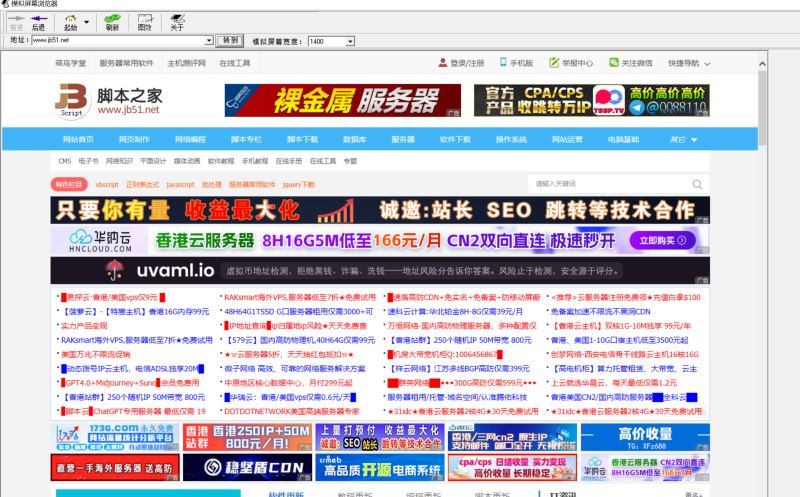
Task: Click into the address input field
Action: tap(118, 40)
